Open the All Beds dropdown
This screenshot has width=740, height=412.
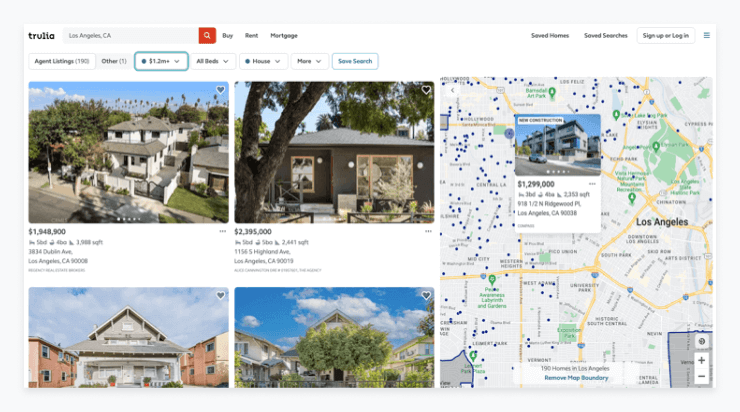coord(213,61)
